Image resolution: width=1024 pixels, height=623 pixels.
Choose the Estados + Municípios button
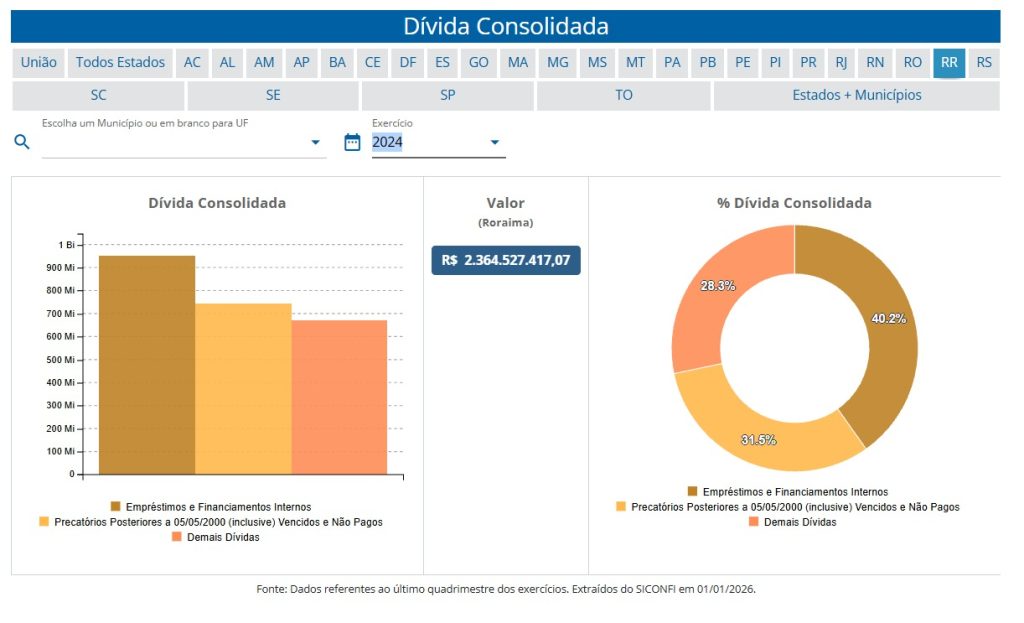856,95
